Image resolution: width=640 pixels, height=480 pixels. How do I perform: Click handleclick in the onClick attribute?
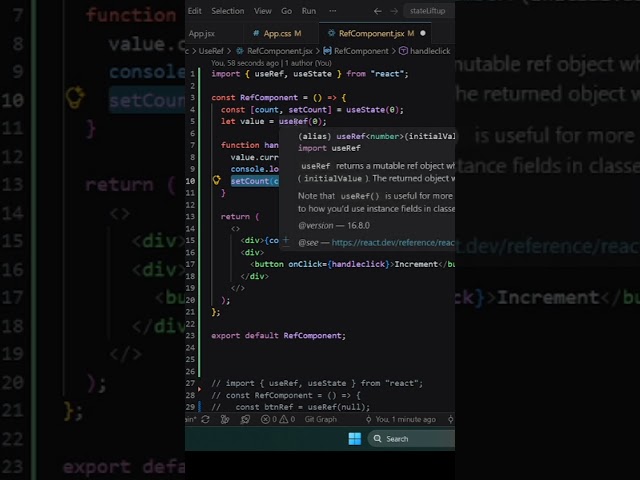click(358, 264)
